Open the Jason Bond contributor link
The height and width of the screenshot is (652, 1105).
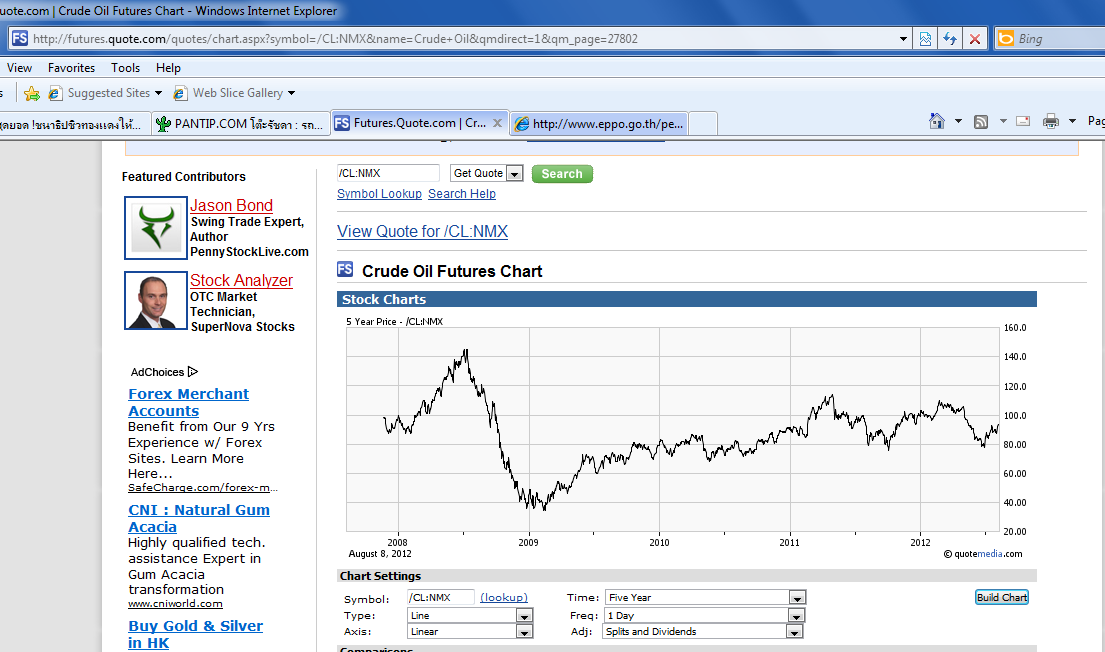click(x=231, y=206)
